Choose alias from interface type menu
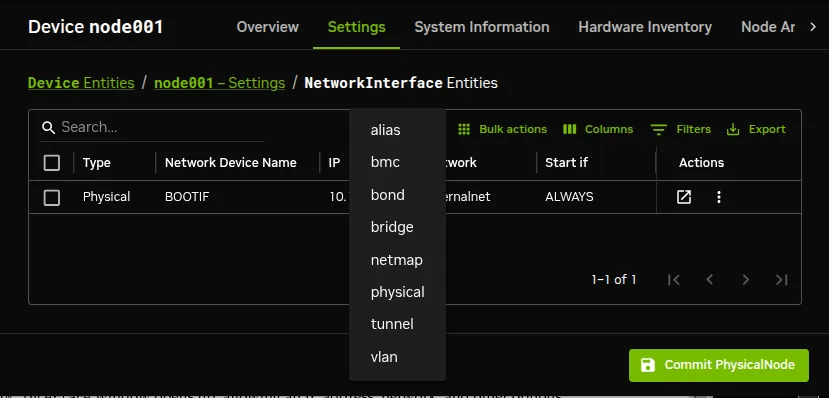The image size is (829, 398). 398,130
